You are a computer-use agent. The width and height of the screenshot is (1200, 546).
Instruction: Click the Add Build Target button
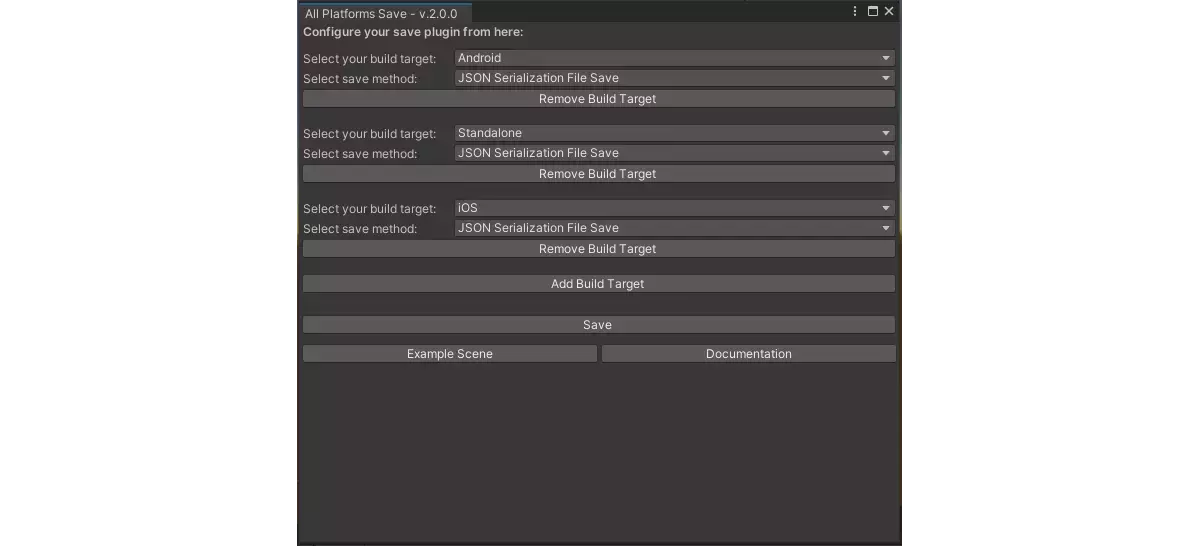pos(598,284)
